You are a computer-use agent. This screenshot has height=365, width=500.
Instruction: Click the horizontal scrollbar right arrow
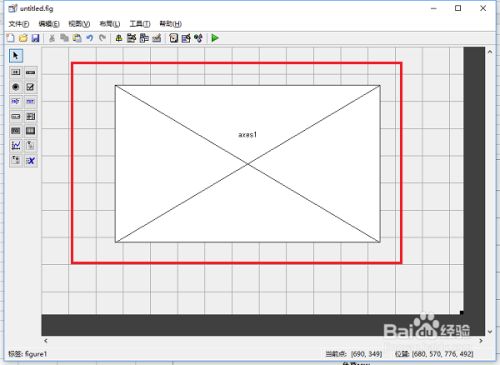481,341
